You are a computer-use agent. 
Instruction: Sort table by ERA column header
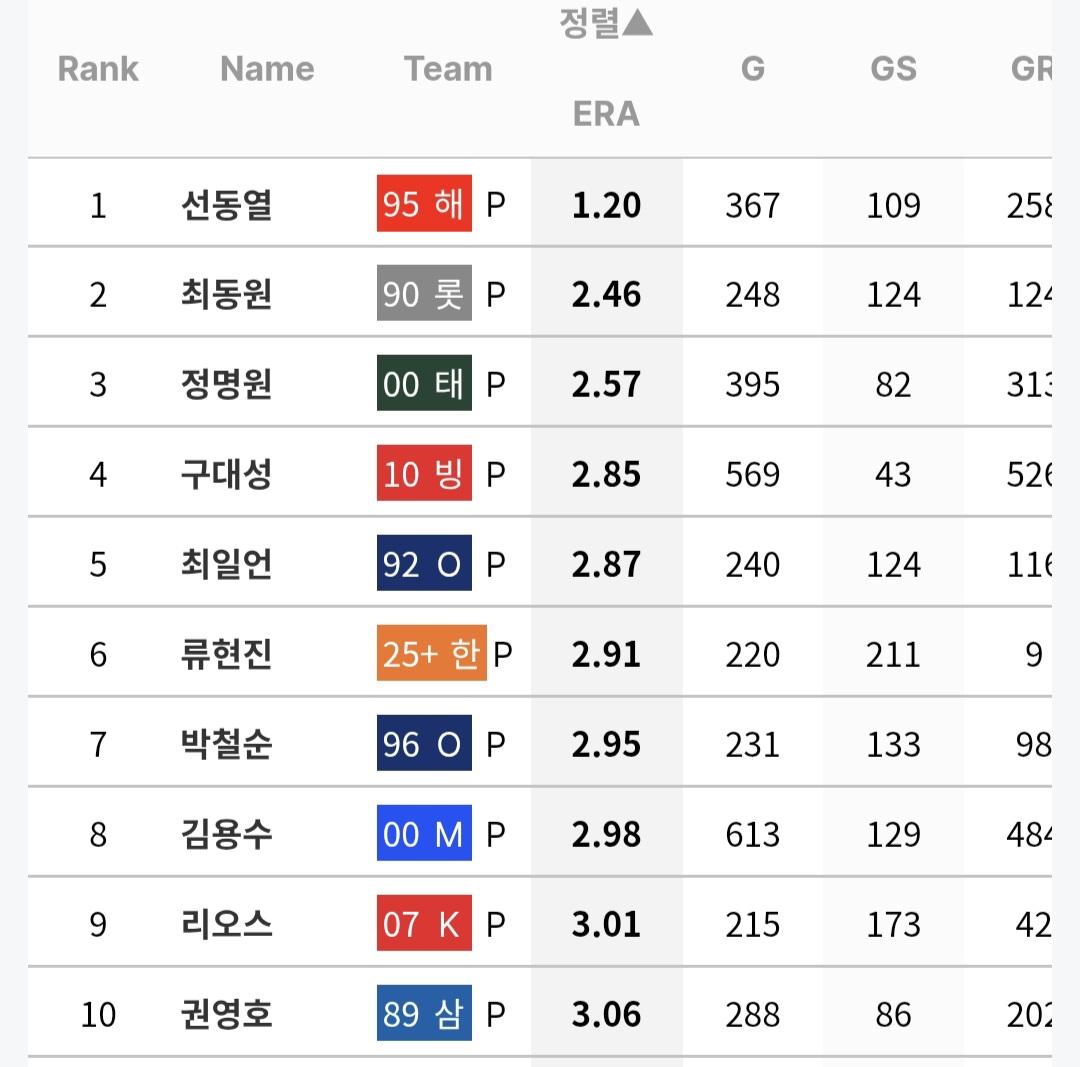pyautogui.click(x=606, y=114)
